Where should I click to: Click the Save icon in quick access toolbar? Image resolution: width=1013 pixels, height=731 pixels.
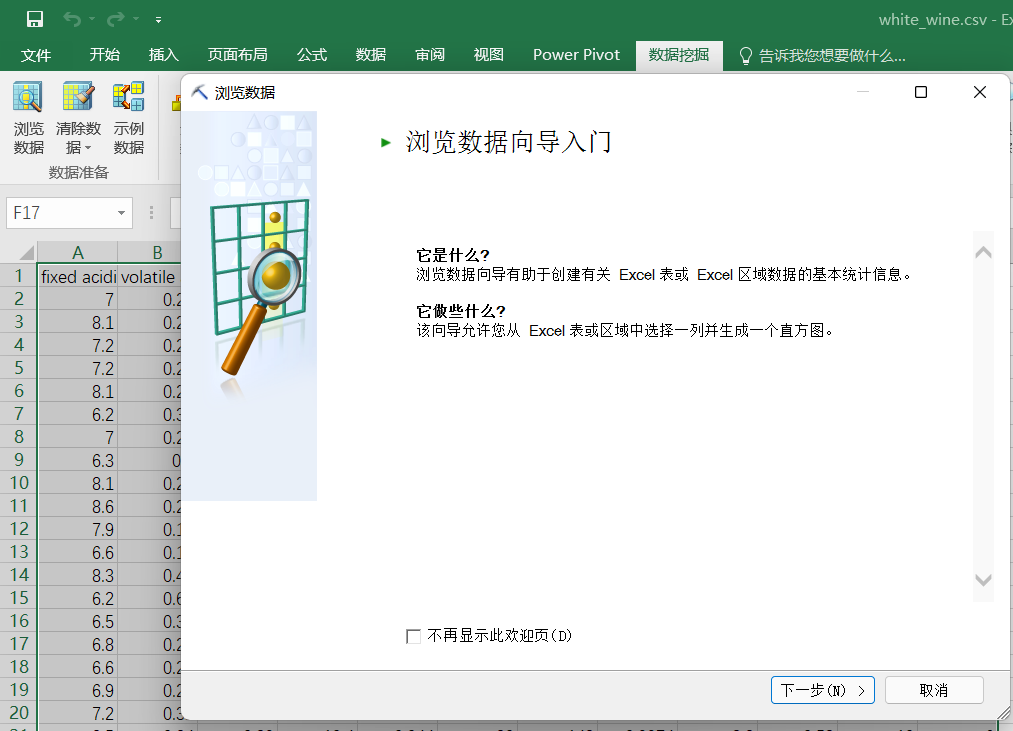[34, 19]
